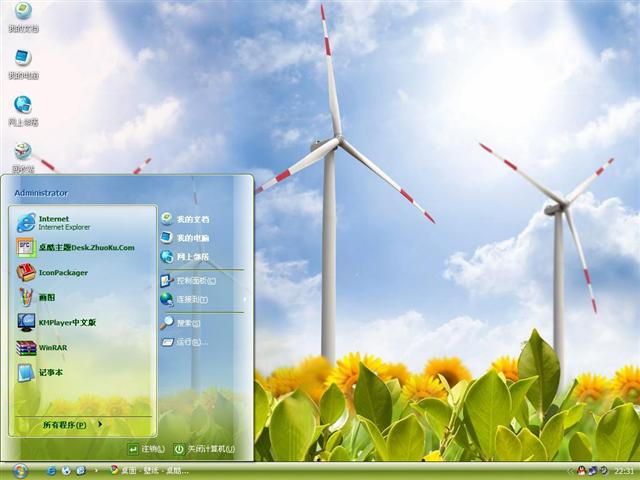The height and width of the screenshot is (480, 640).
Task: Click 我的电脑 icon on the desktop
Action: (x=22, y=60)
